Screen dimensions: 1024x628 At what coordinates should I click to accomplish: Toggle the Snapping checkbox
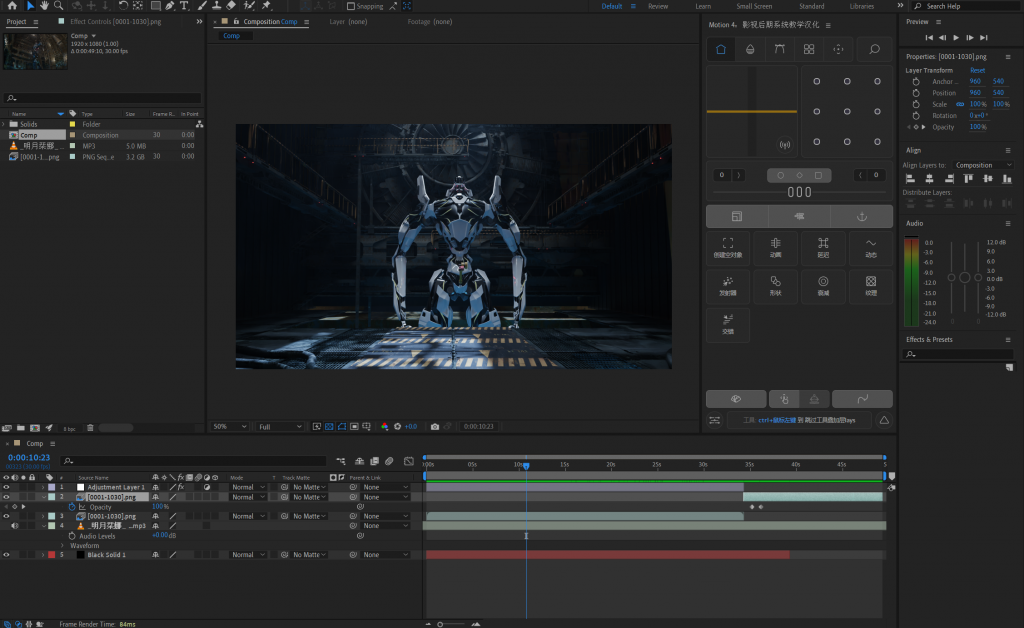[351, 6]
